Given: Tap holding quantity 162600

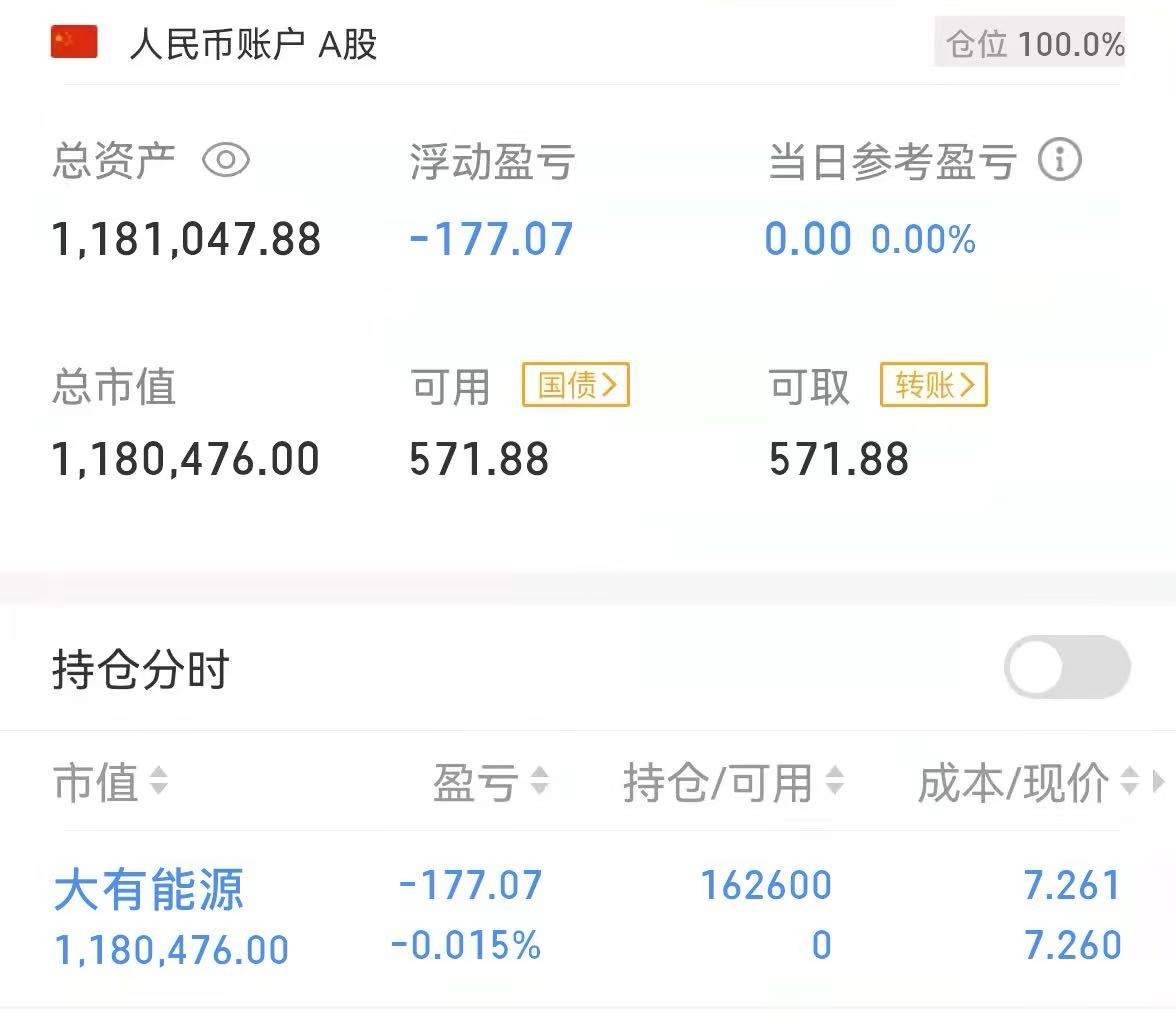Looking at the screenshot, I should tap(766, 885).
